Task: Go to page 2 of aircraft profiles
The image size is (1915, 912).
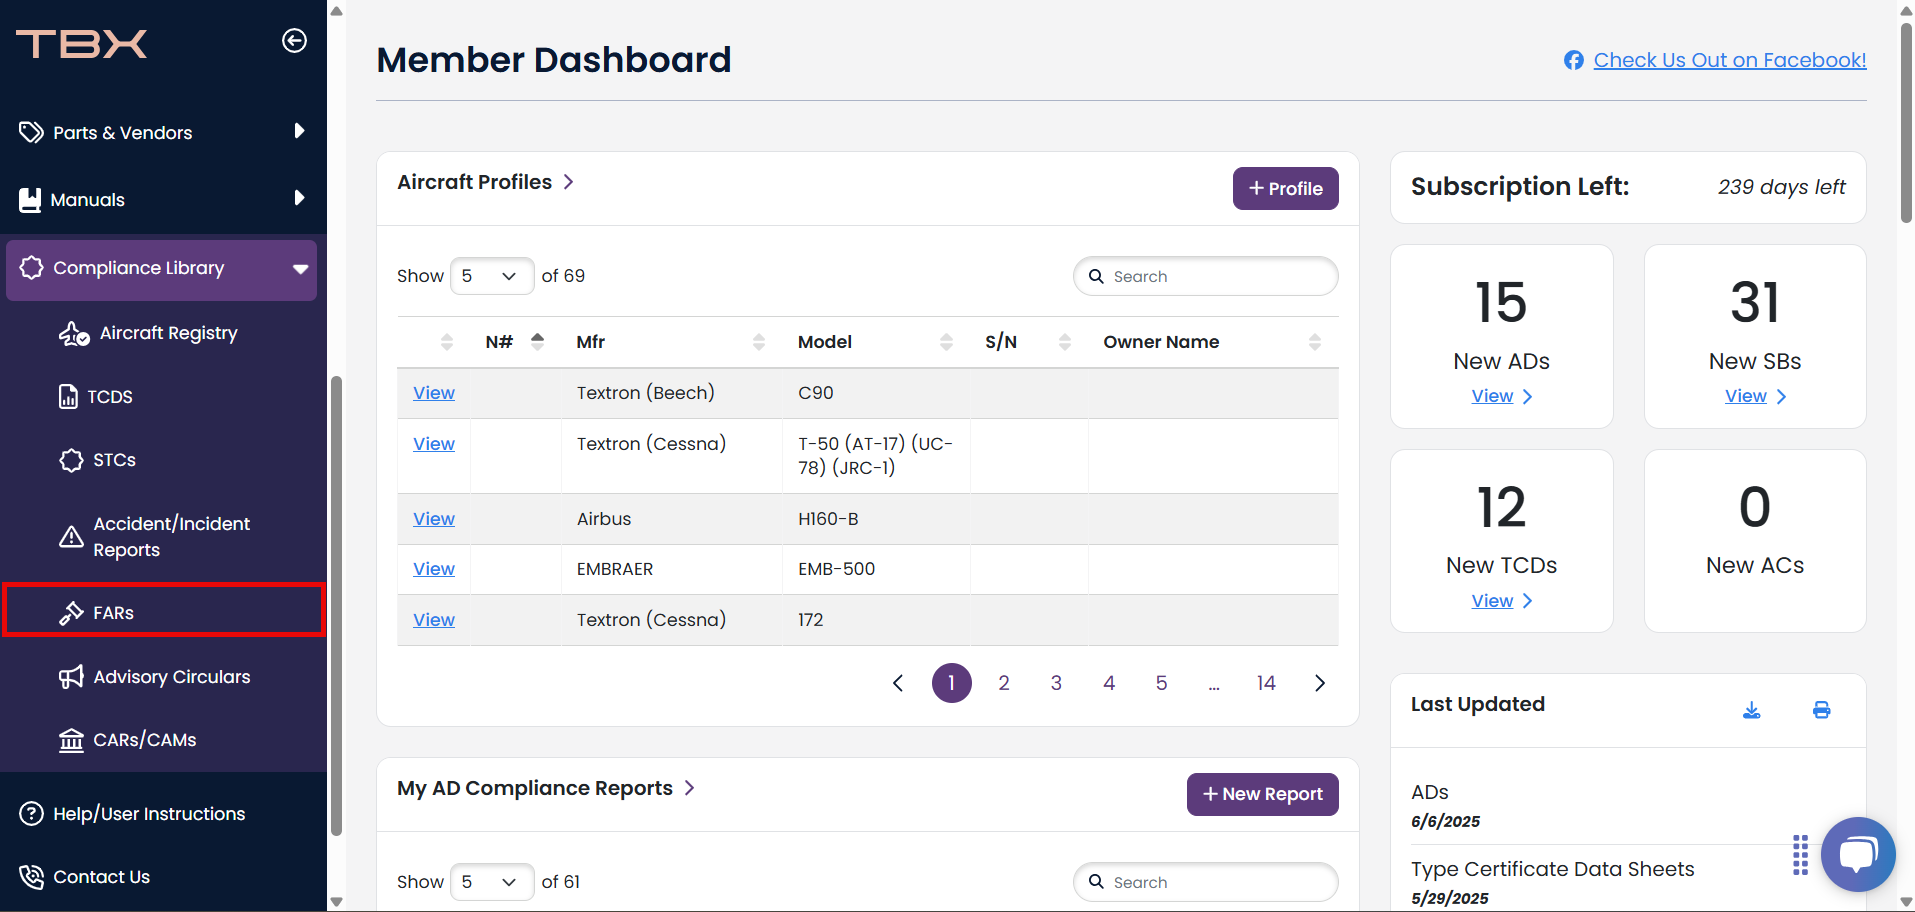Action: coord(1004,683)
